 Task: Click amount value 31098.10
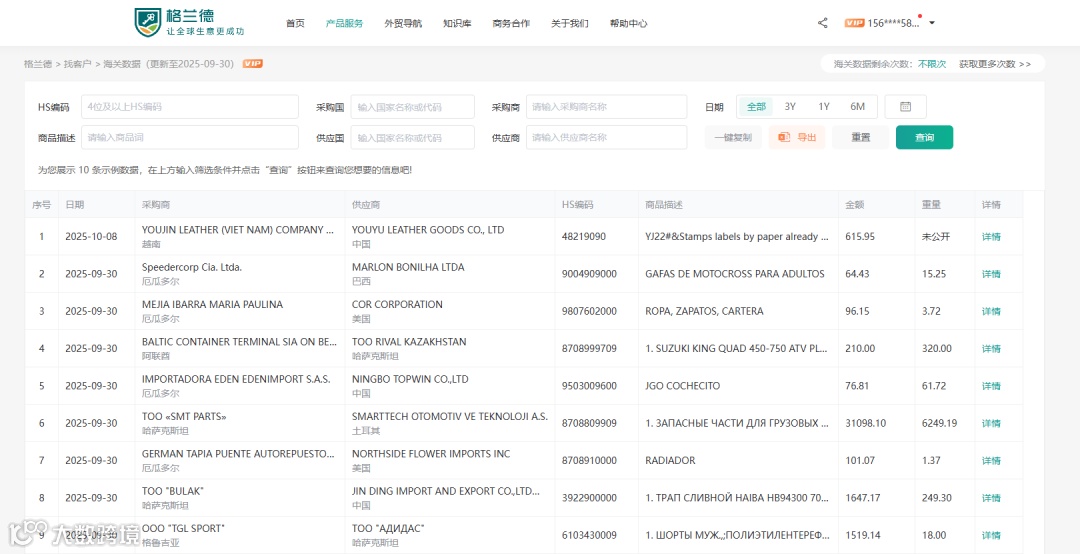(866, 423)
